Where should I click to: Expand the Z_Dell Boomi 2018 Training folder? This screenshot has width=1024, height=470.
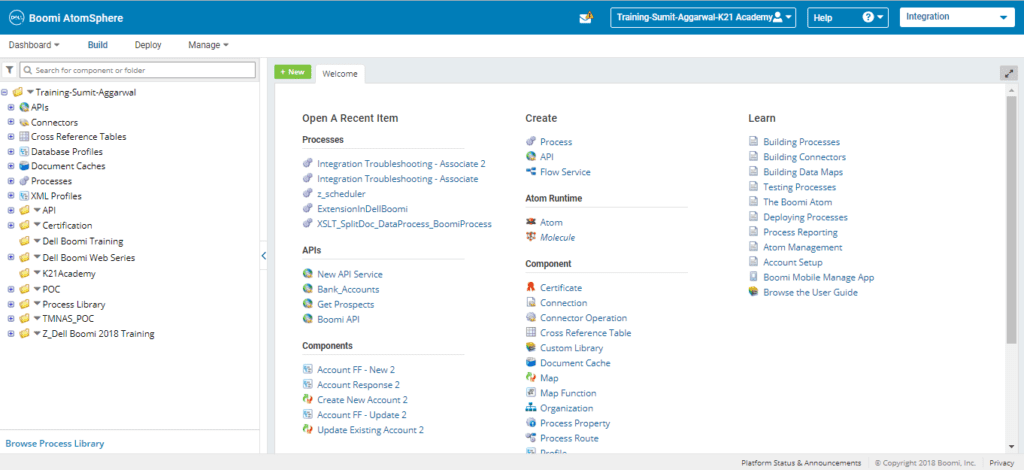click(11, 334)
